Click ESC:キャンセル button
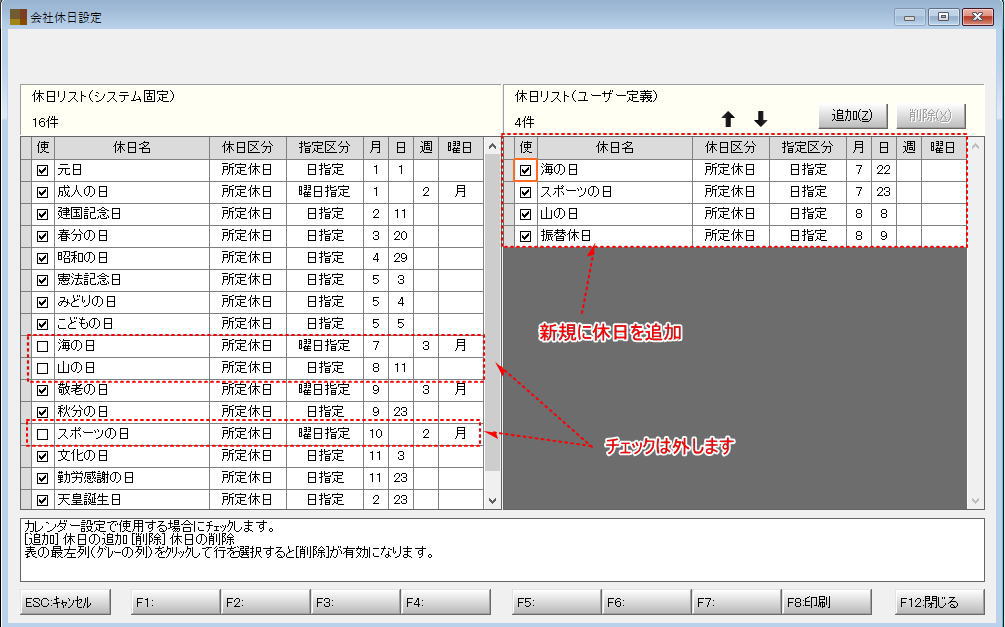 (65, 602)
